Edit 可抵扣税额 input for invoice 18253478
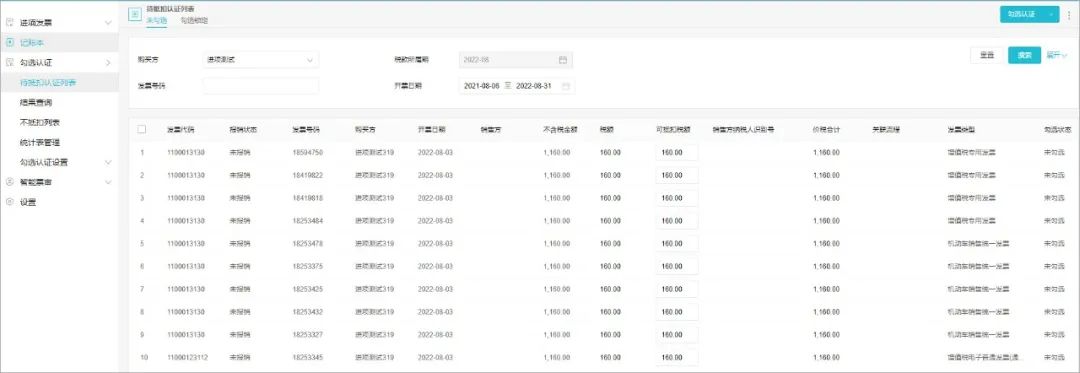The width and height of the screenshot is (1080, 373). pos(677,244)
